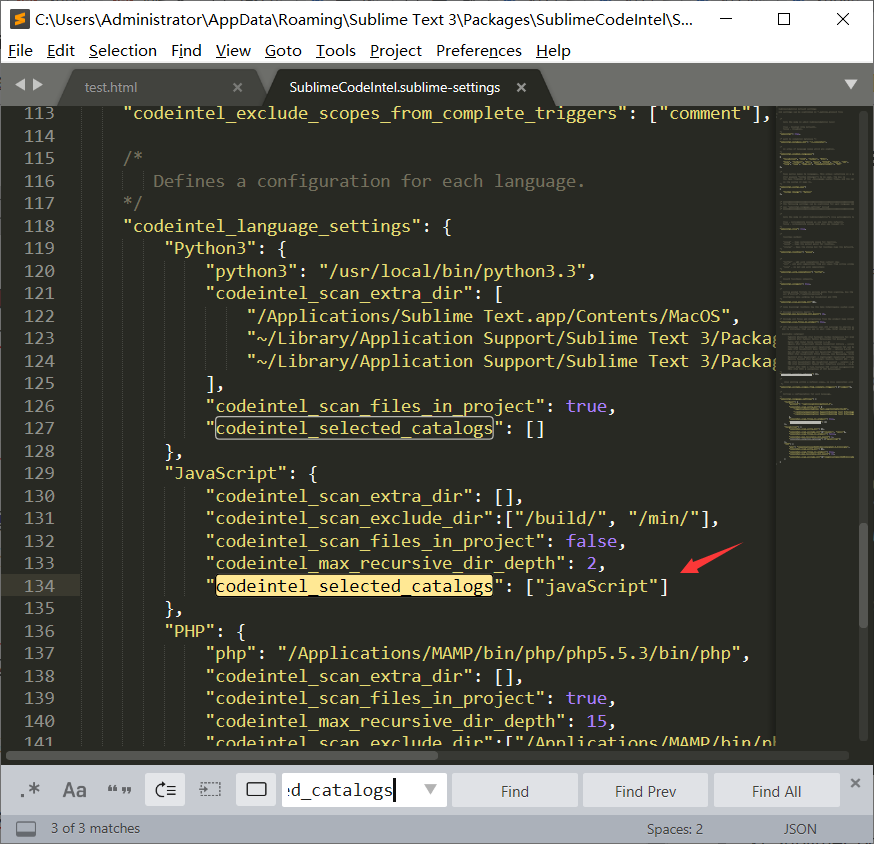Click outlined codeintel_selected_catalogs on line 127
Viewport: 874px width, 844px height.
coord(355,428)
